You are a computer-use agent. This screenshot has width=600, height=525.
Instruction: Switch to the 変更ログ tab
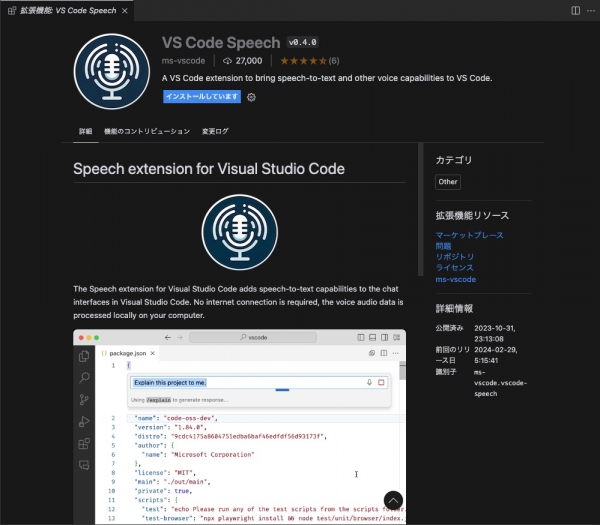click(x=215, y=131)
